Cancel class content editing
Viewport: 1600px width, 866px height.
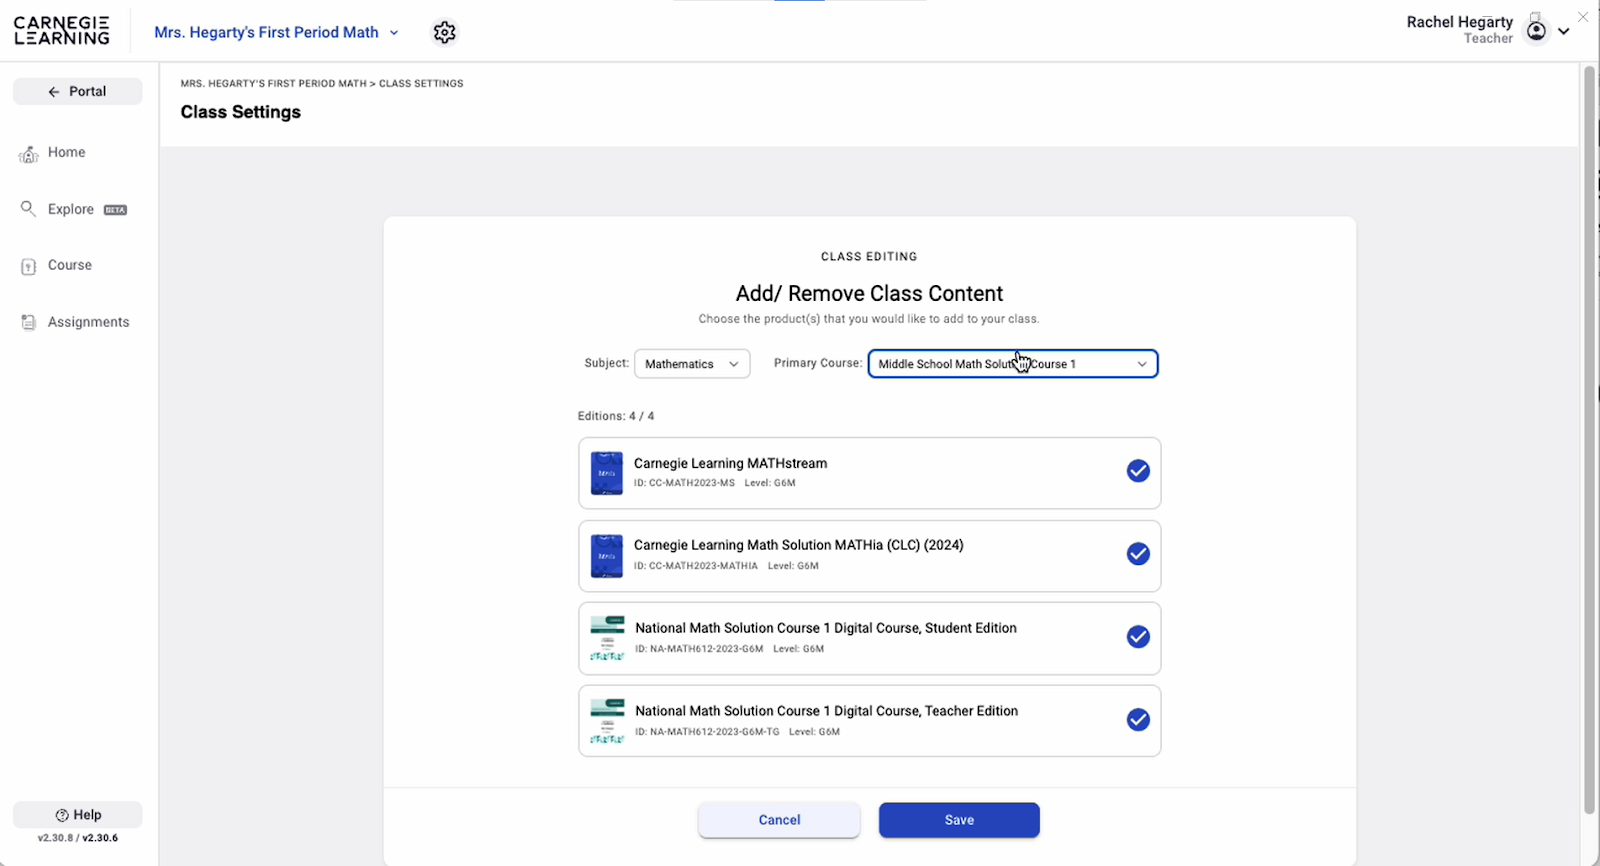[779, 820]
